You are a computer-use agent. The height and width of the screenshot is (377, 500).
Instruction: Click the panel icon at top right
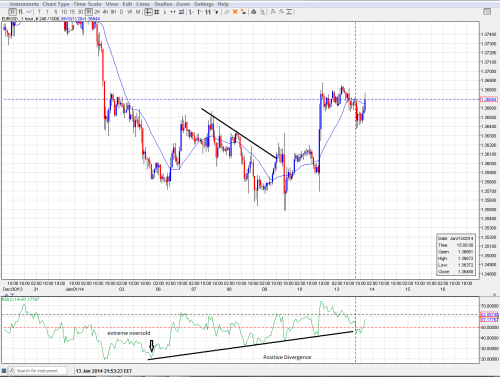click(x=487, y=12)
